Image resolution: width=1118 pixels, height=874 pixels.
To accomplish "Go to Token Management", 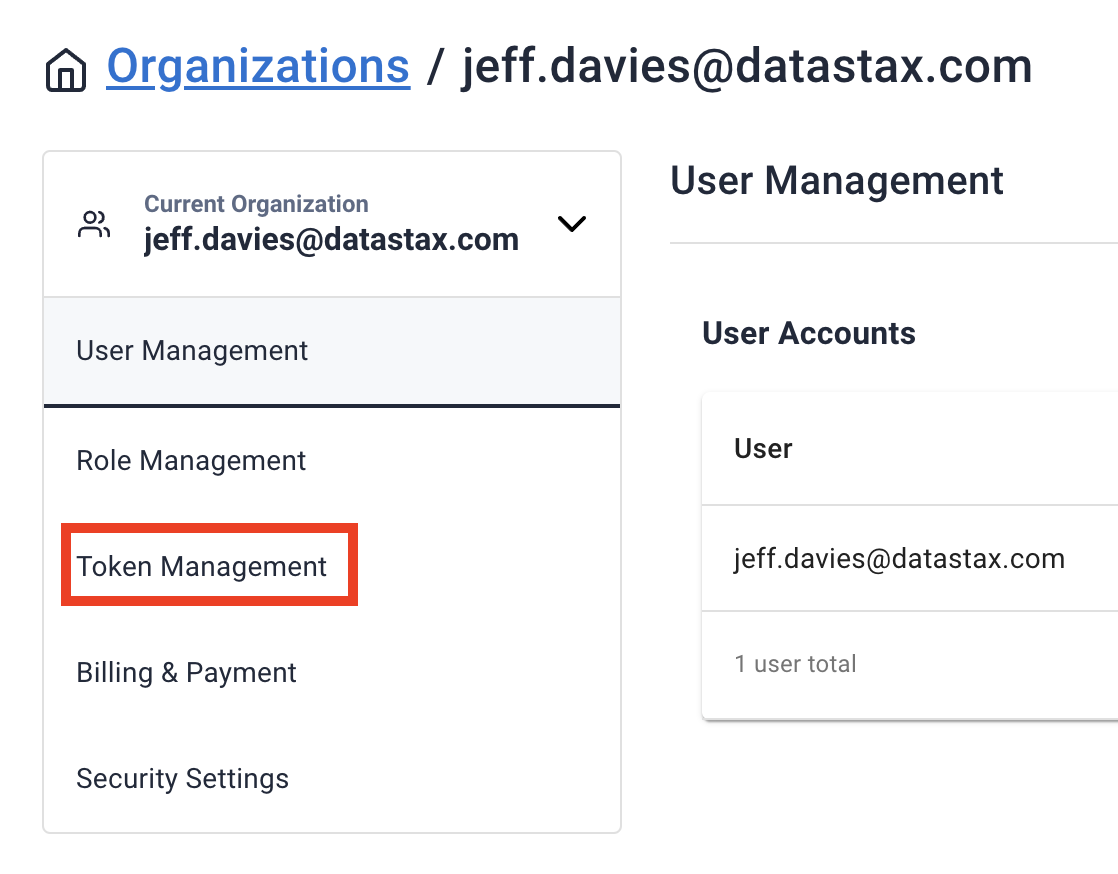I will pyautogui.click(x=332, y=567).
